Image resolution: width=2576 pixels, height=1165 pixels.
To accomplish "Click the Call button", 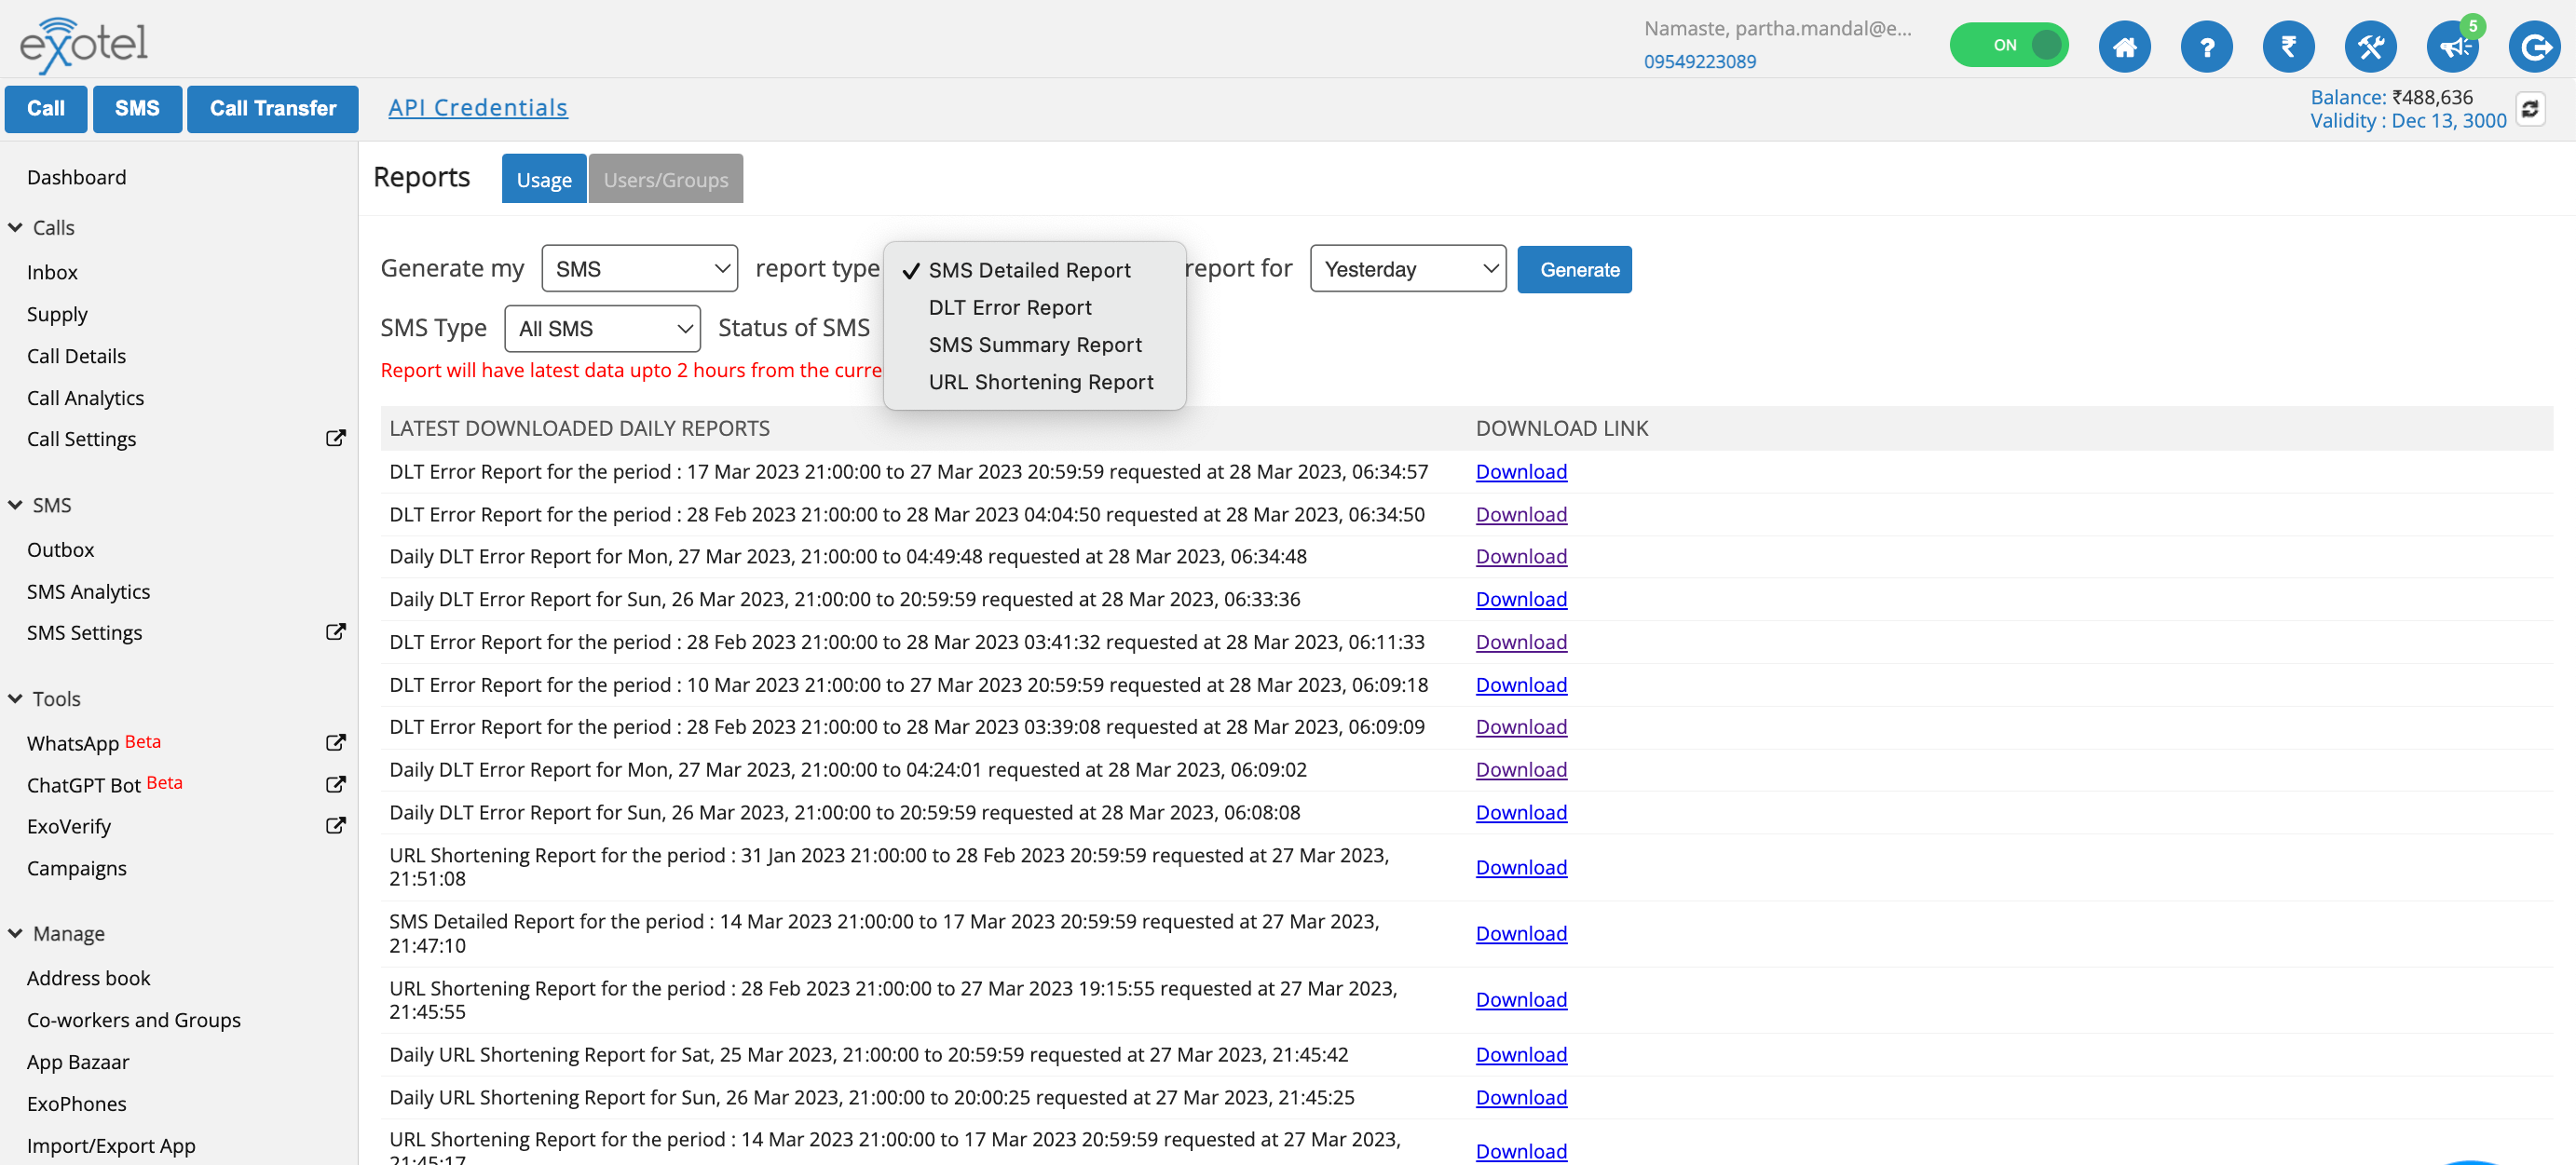I will click(46, 108).
